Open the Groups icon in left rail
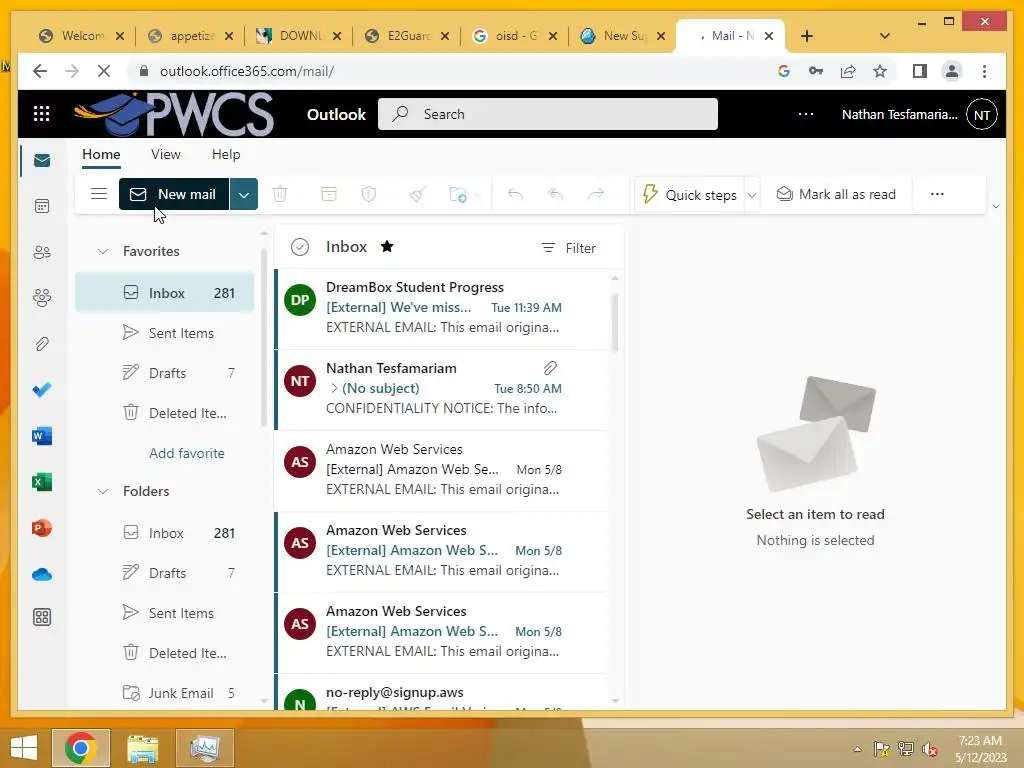This screenshot has height=768, width=1024. [x=42, y=298]
